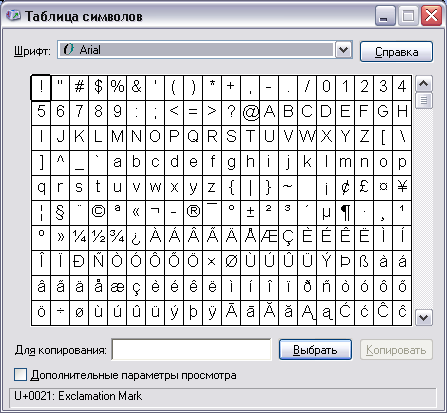Select the % percent sign cell
Image resolution: width=447 pixels, height=413 pixels.
pos(117,88)
